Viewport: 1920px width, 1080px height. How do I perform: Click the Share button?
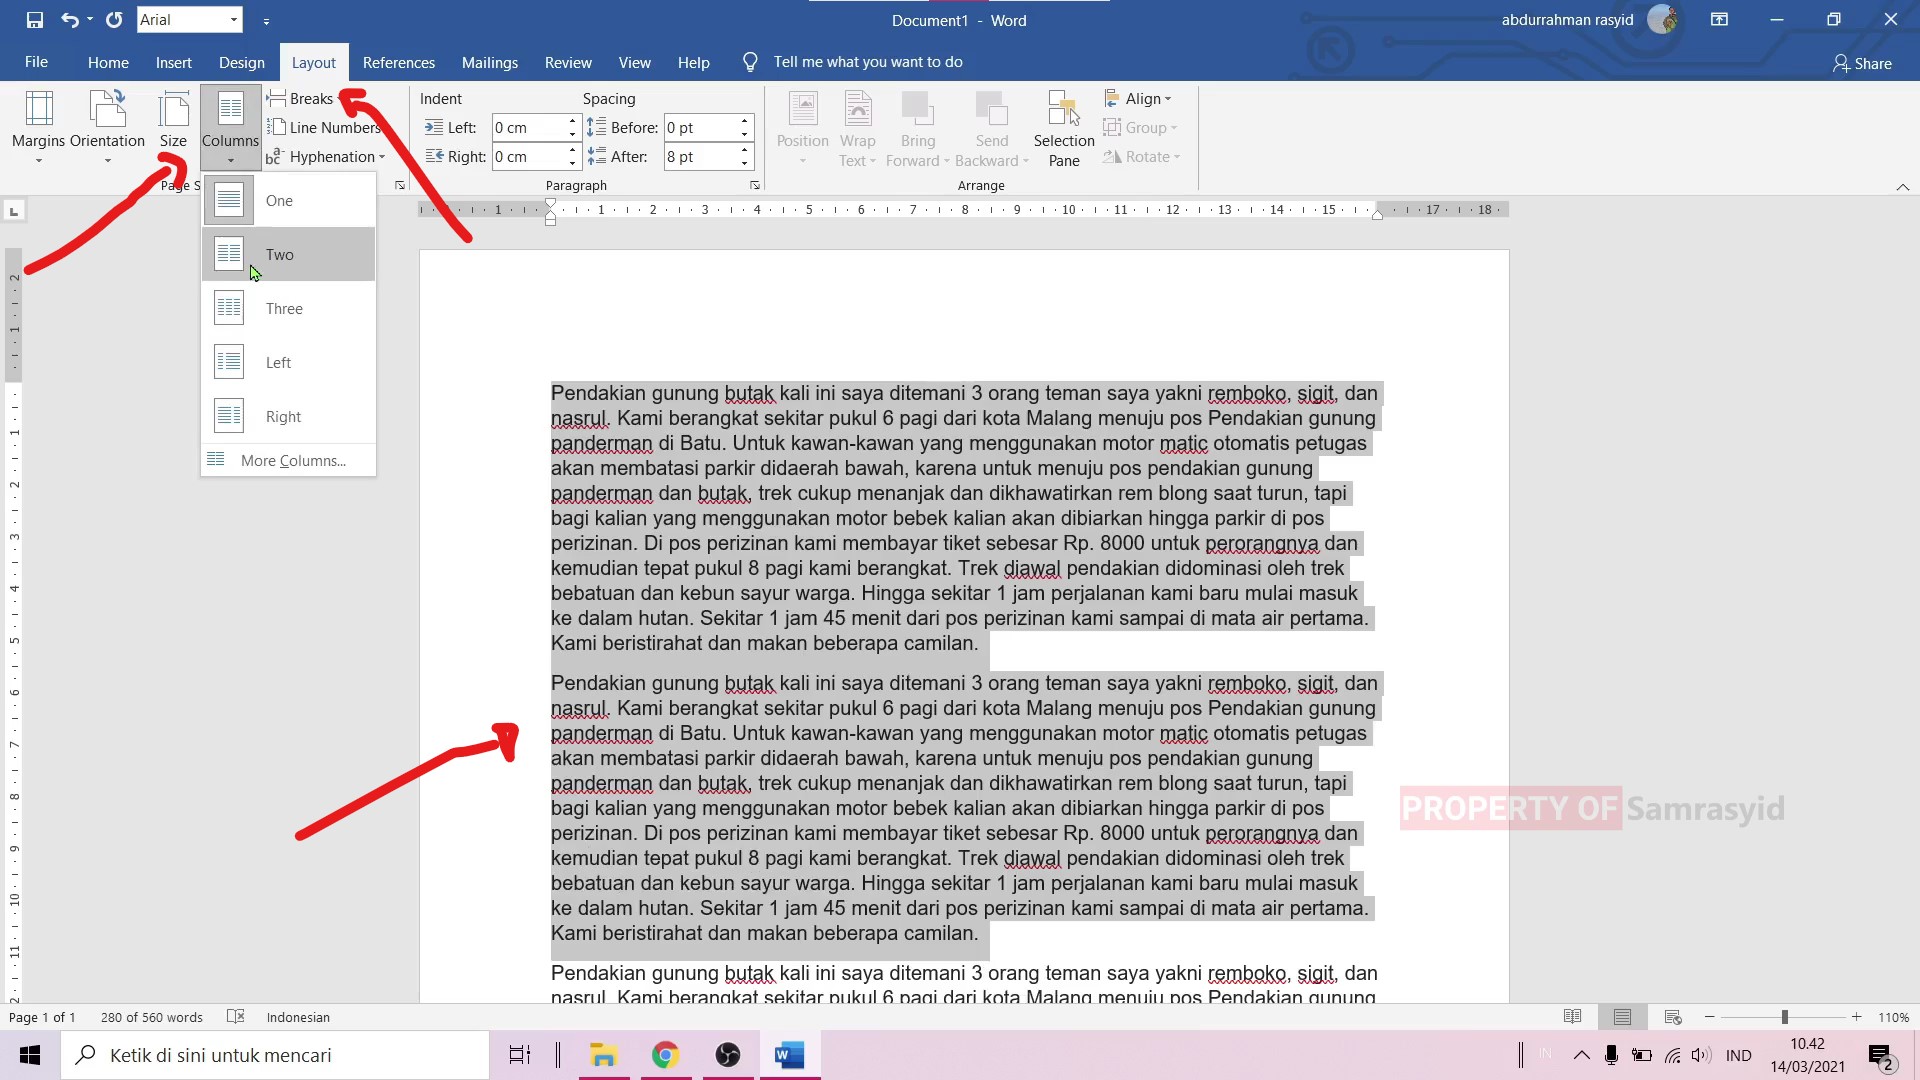[1862, 63]
